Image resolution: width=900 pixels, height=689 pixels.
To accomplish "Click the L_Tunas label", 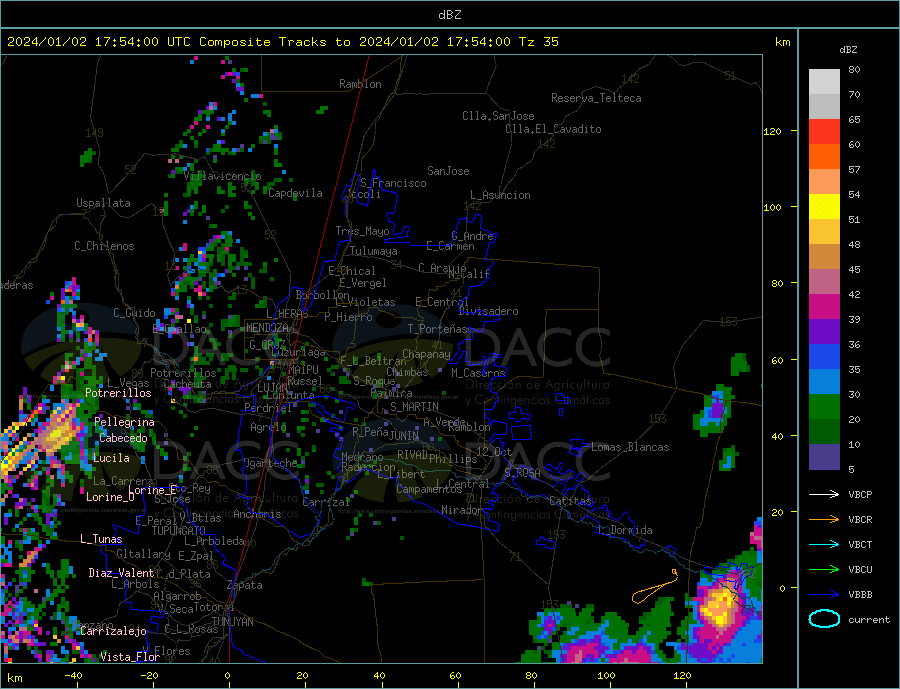I will (101, 539).
